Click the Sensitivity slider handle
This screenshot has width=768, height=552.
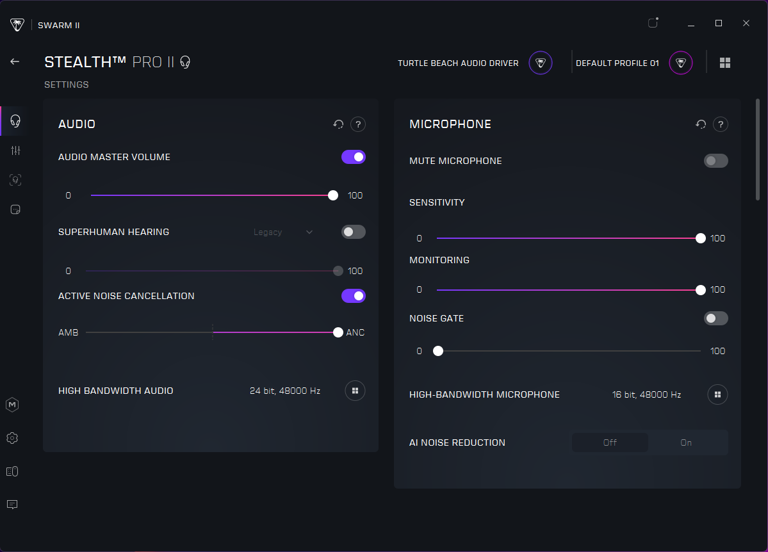tap(700, 239)
